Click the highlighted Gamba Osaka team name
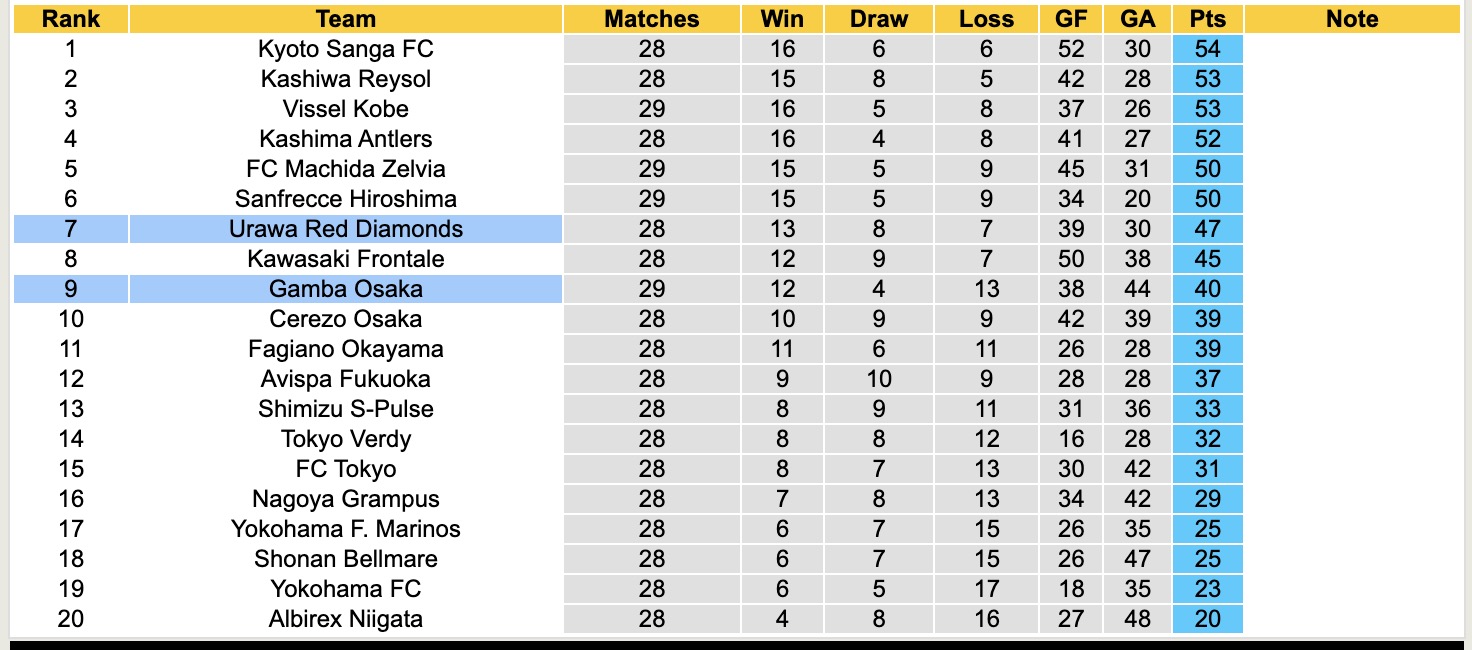This screenshot has height=650, width=1472. pyautogui.click(x=345, y=289)
